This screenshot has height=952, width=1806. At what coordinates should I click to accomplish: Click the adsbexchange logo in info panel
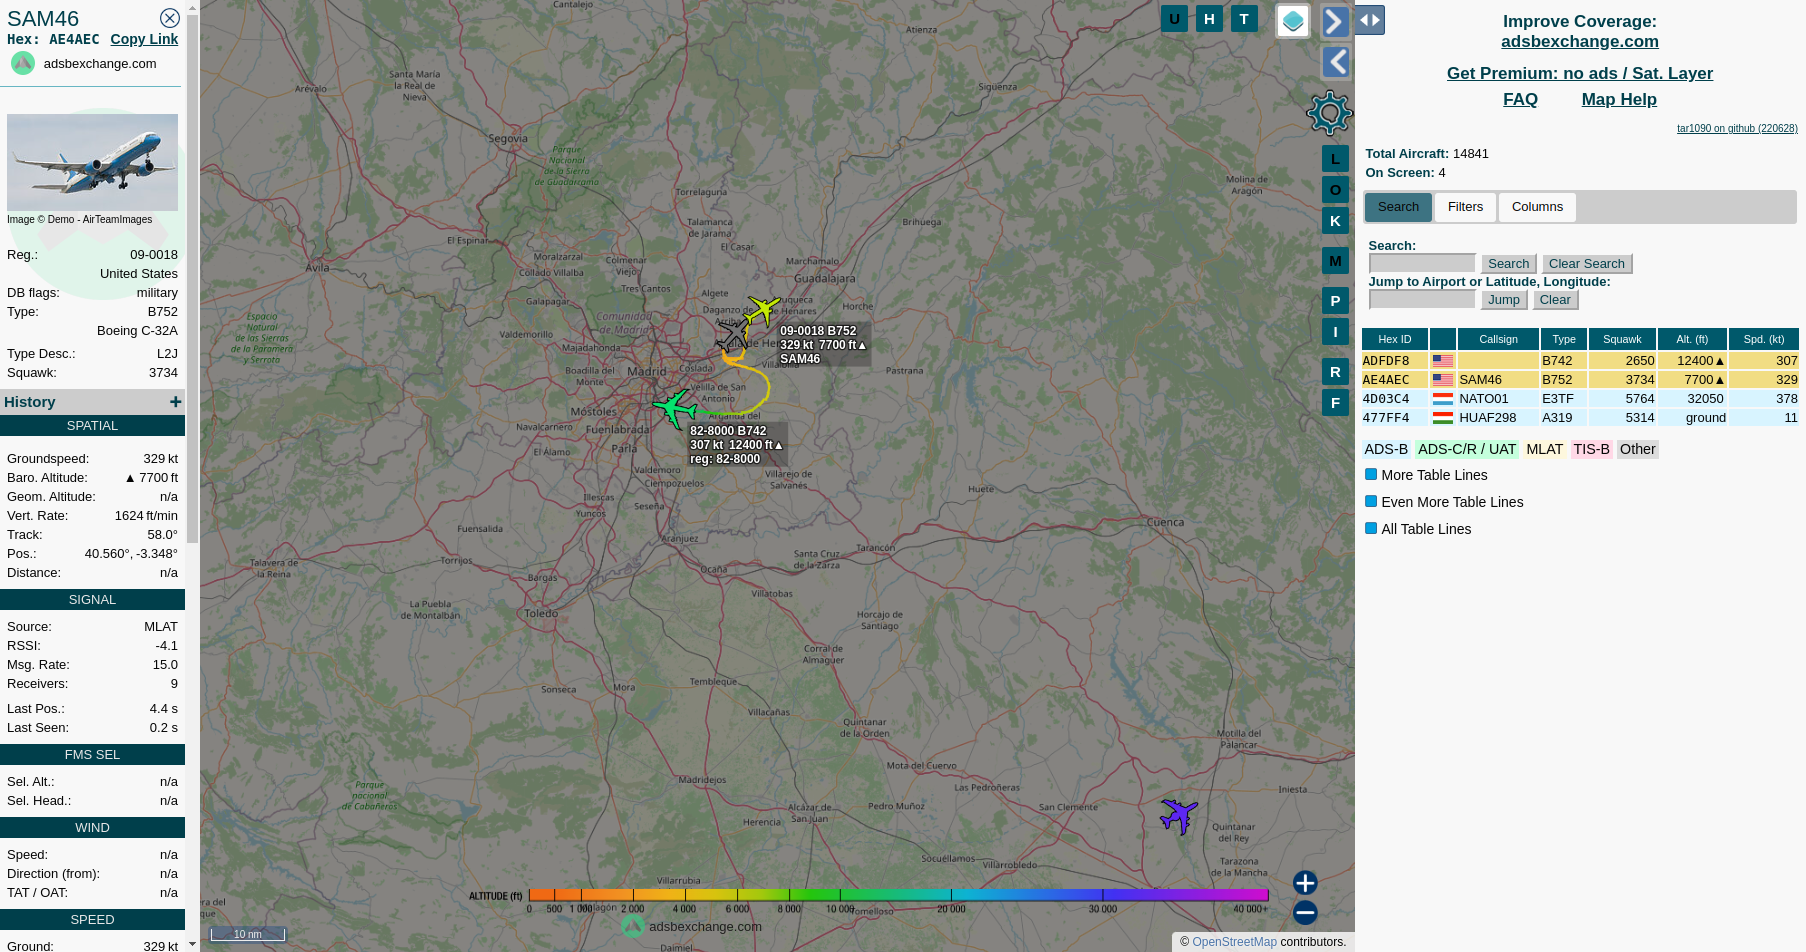23,63
